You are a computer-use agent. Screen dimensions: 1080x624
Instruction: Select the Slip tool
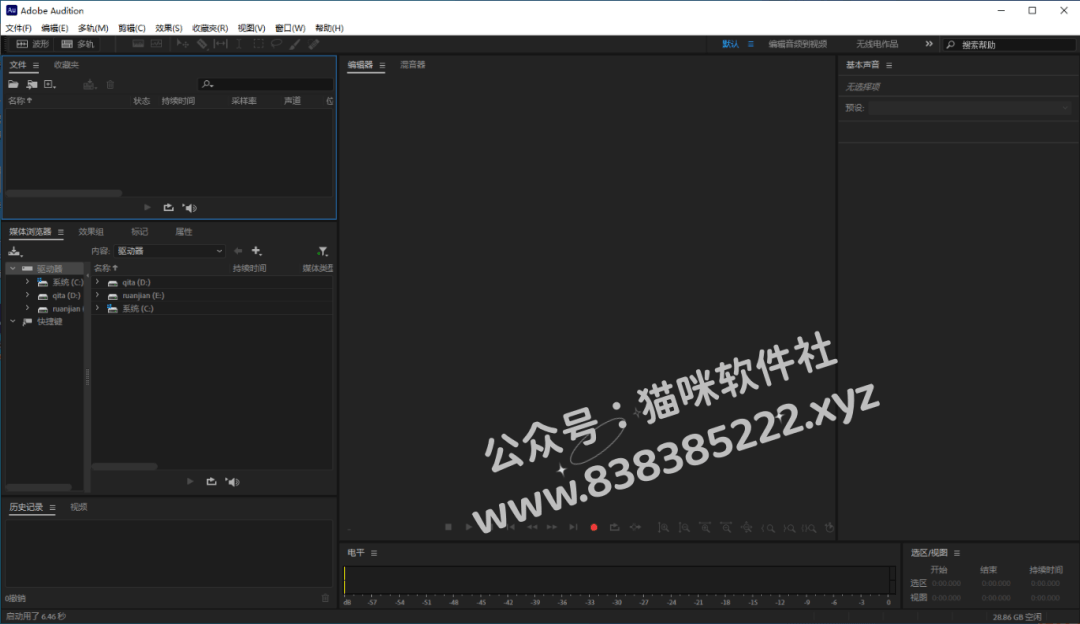pyautogui.click(x=220, y=44)
